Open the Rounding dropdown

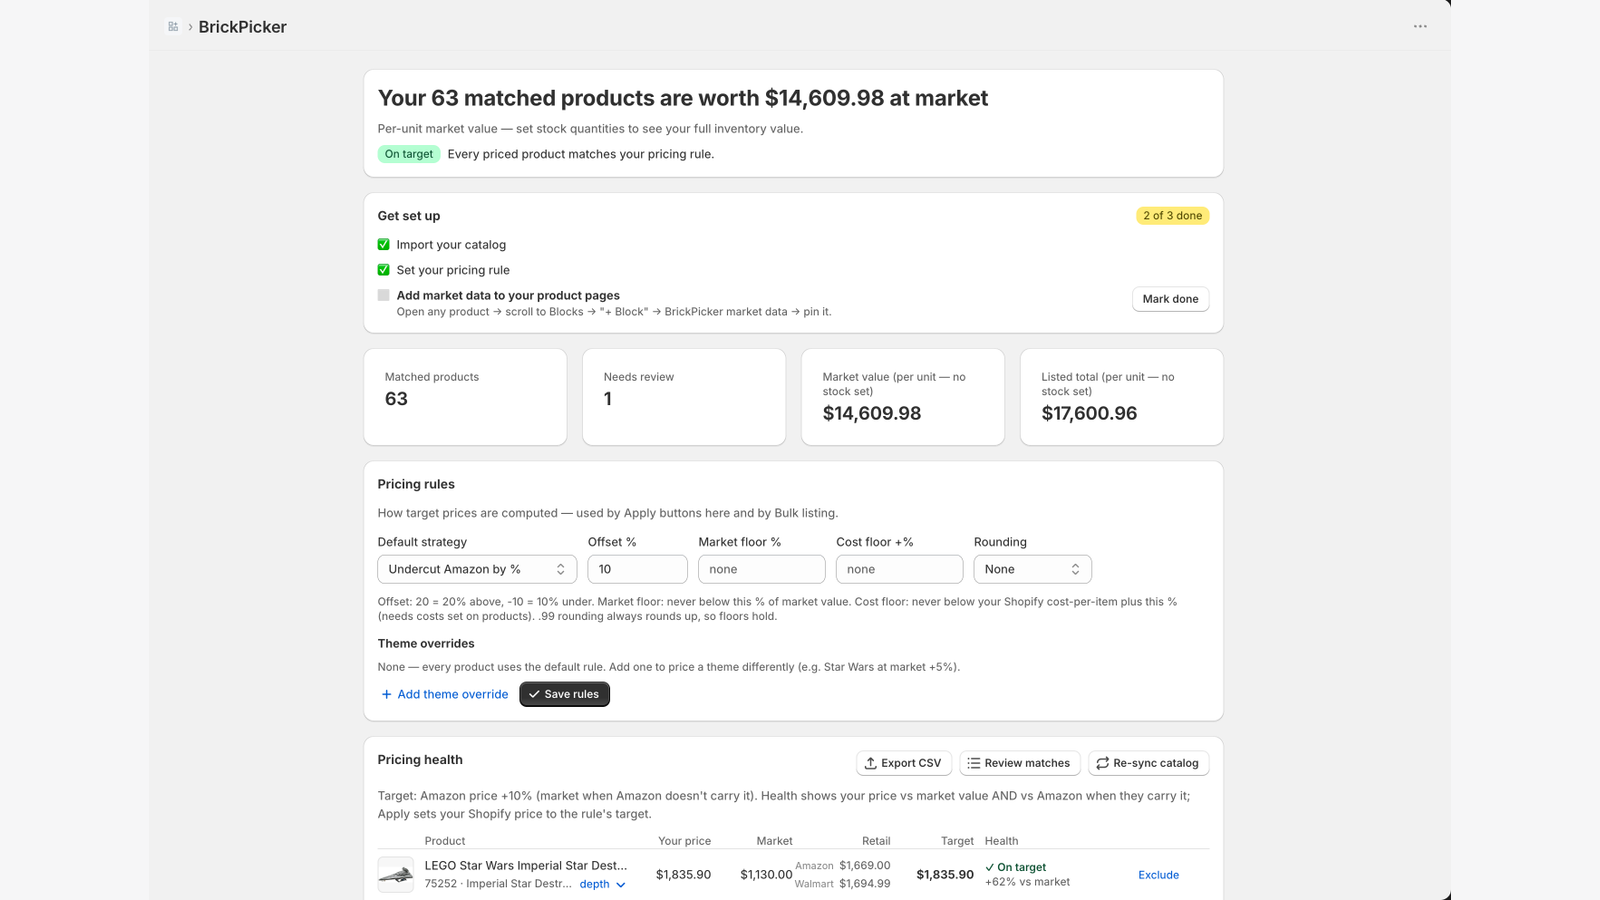click(1032, 569)
